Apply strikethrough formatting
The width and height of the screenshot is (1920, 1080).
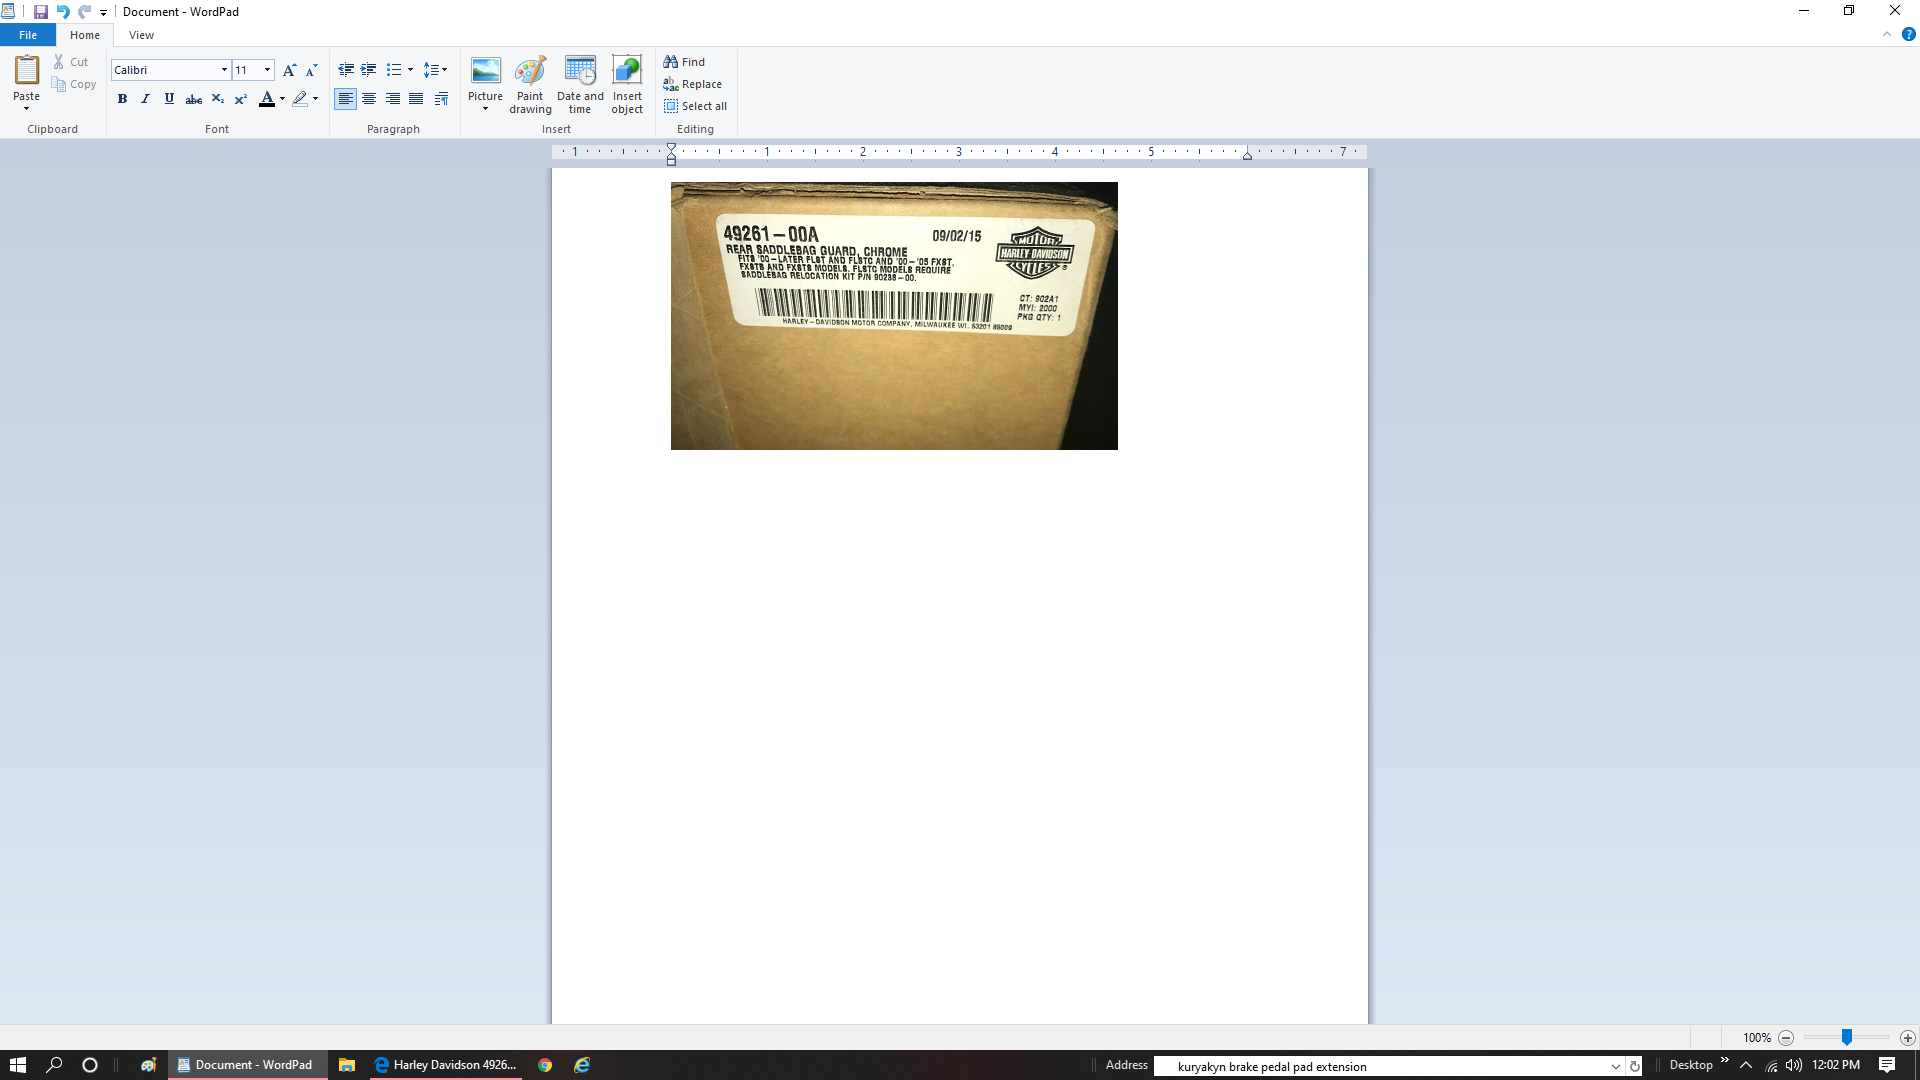[194, 99]
